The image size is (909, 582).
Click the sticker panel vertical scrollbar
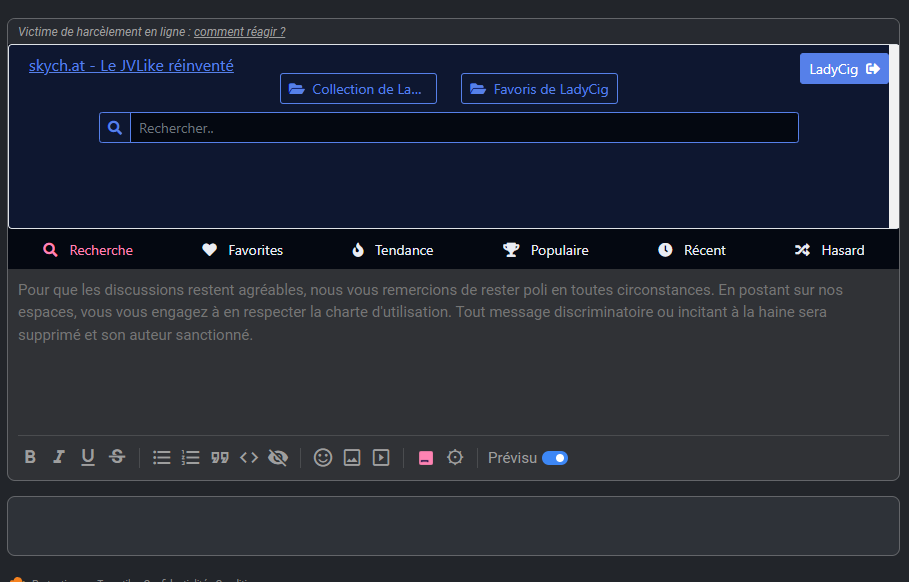[x=894, y=136]
